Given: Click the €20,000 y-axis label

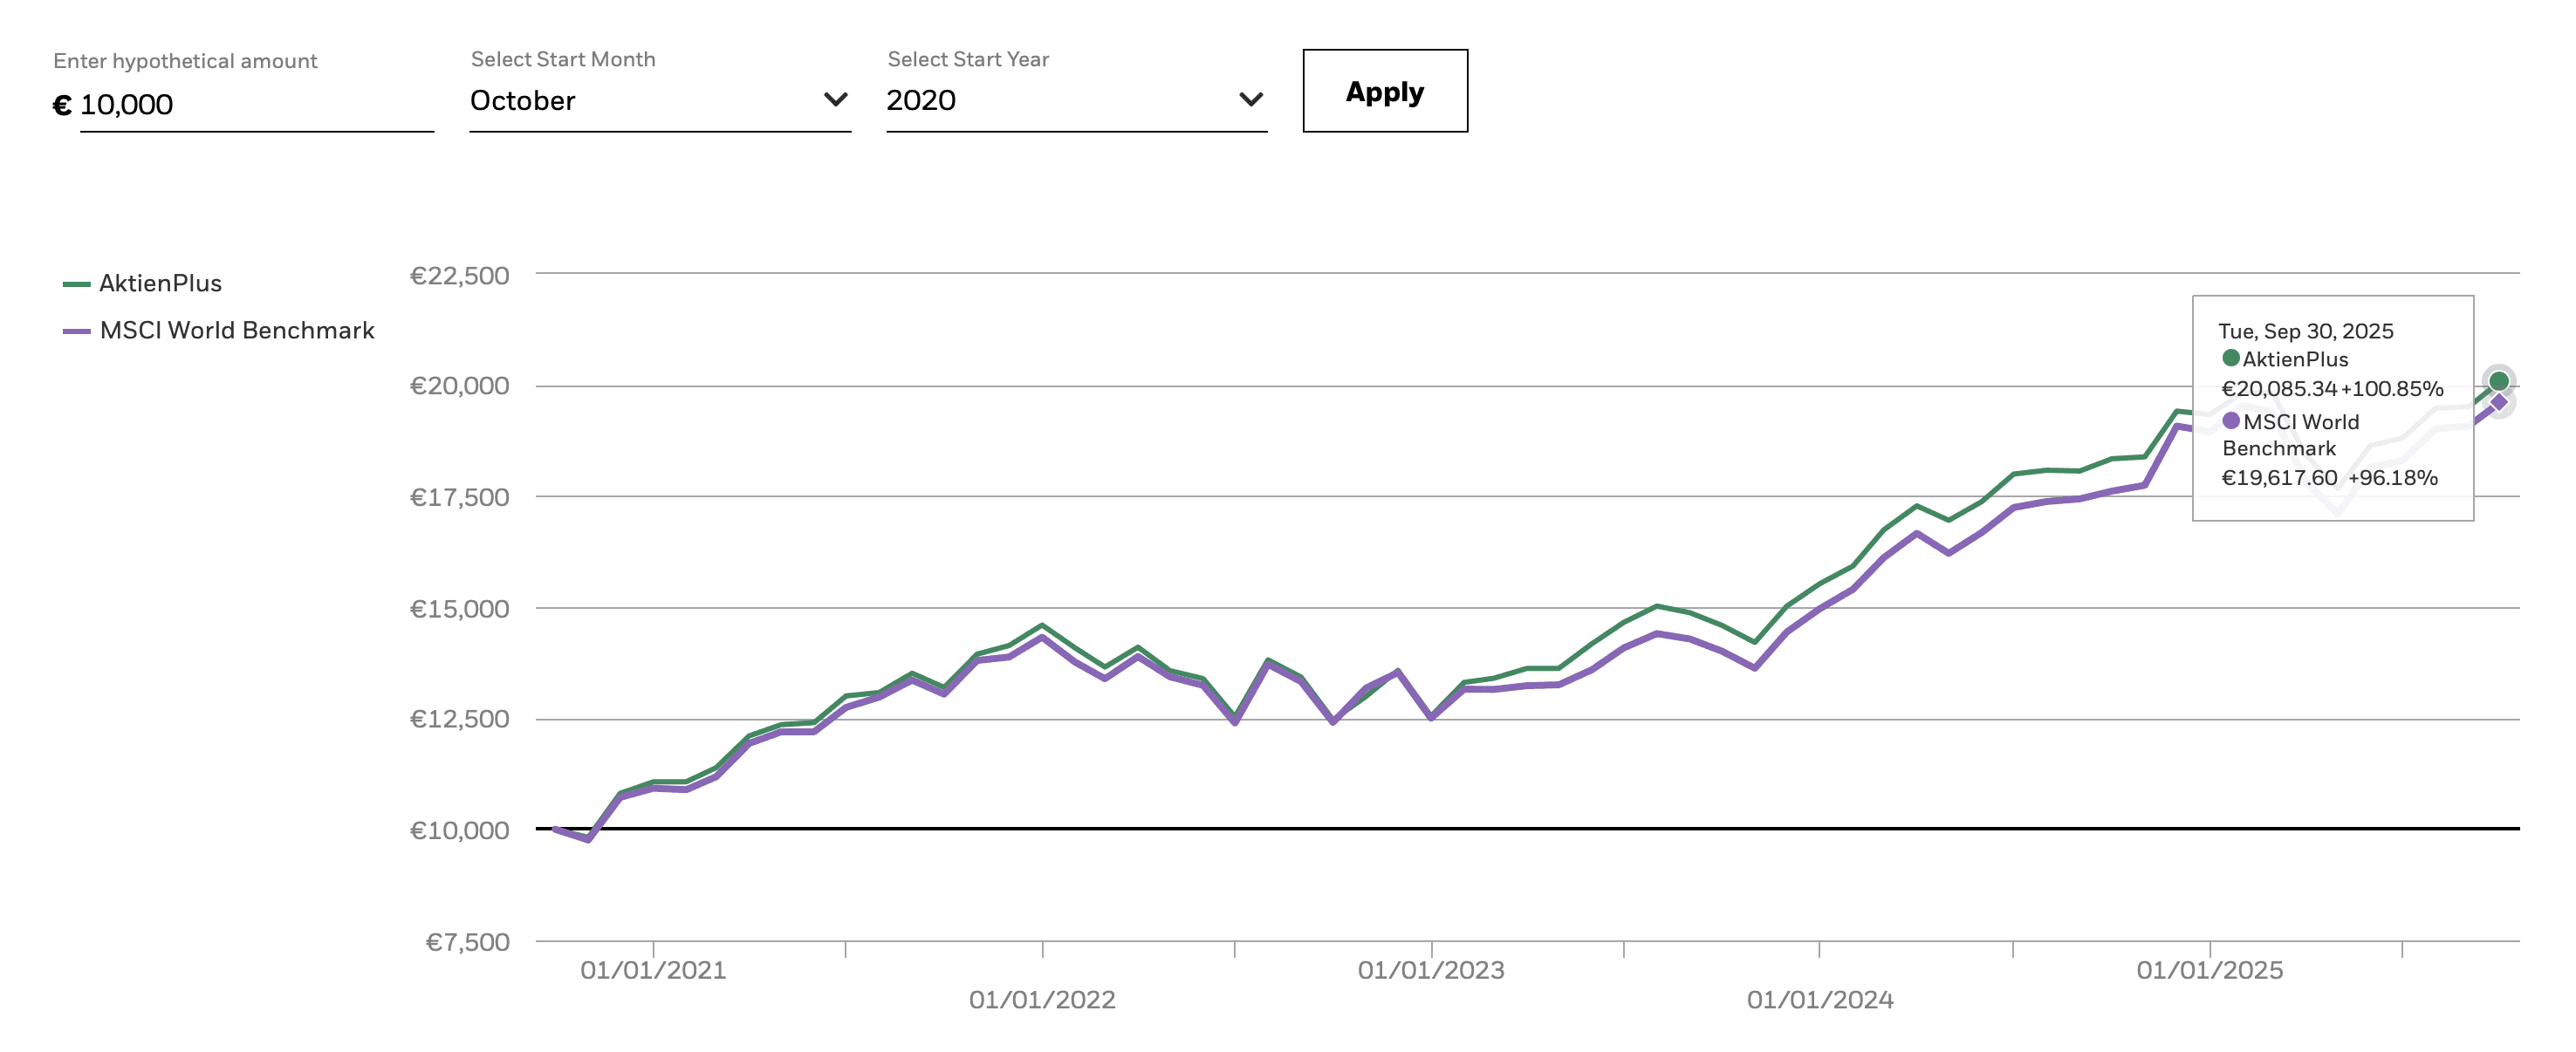Looking at the screenshot, I should (x=459, y=386).
